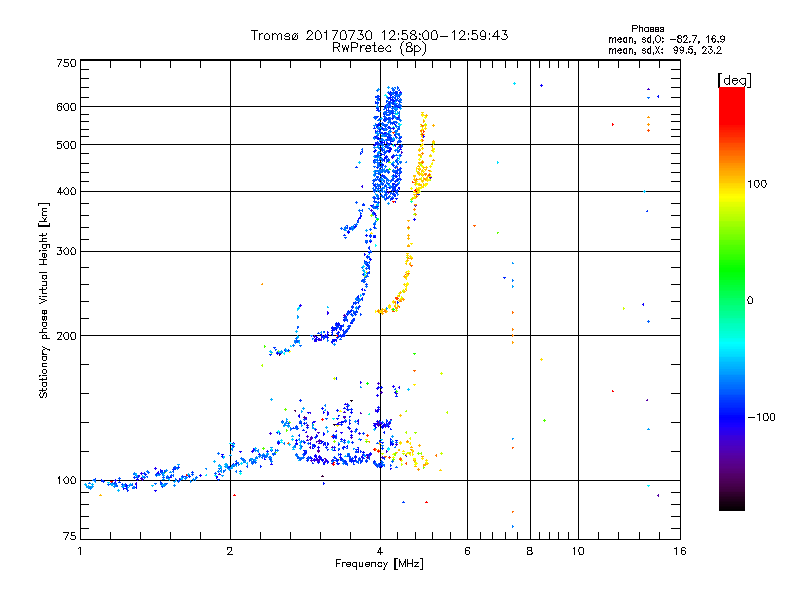Click the 'mean, sd,O: -82.7, 16.9' statistic
This screenshot has width=800, height=600.
(666, 39)
